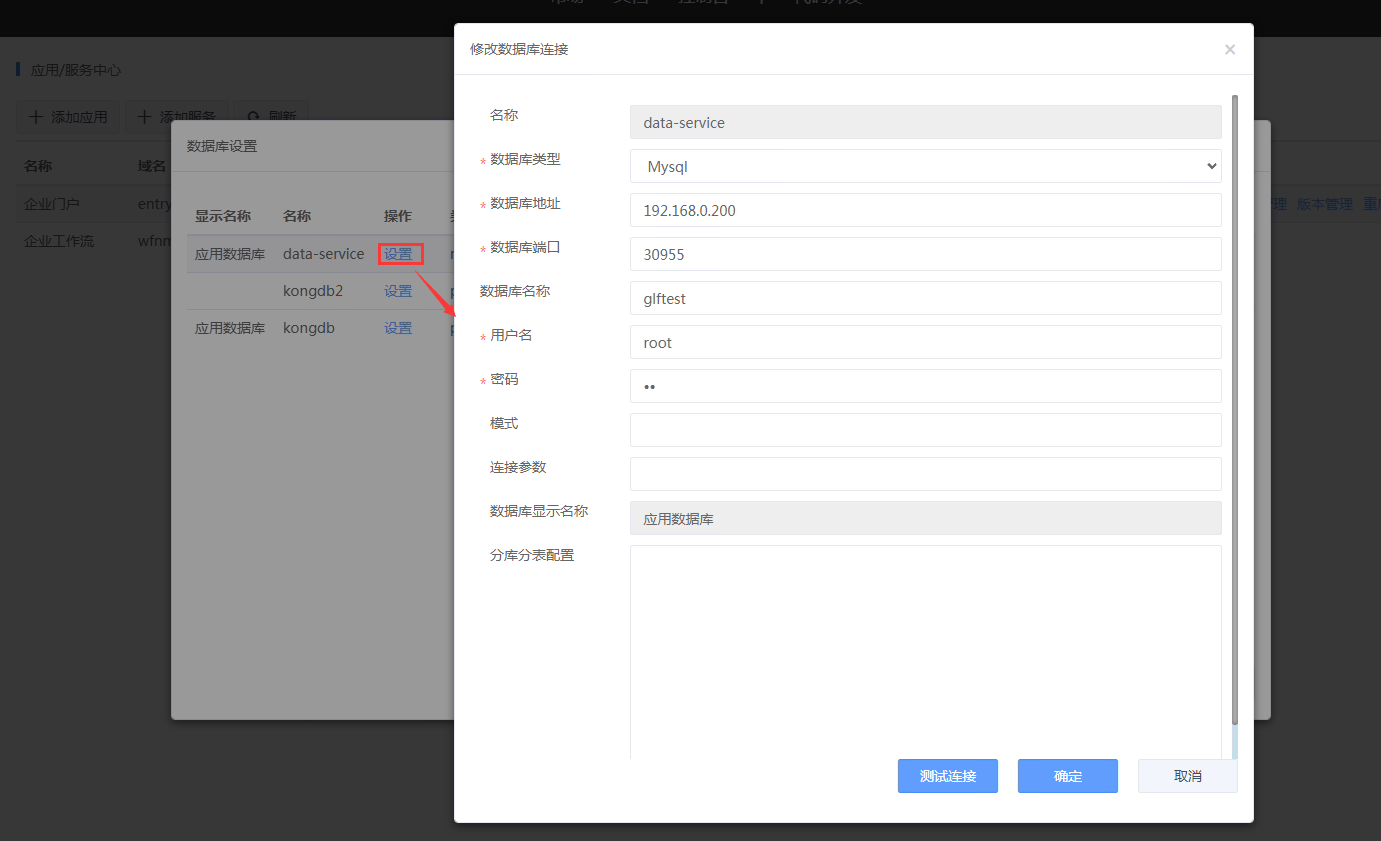The height and width of the screenshot is (841, 1381).
Task: Close the 修改数据库连接 dialog with X
Action: [1229, 49]
